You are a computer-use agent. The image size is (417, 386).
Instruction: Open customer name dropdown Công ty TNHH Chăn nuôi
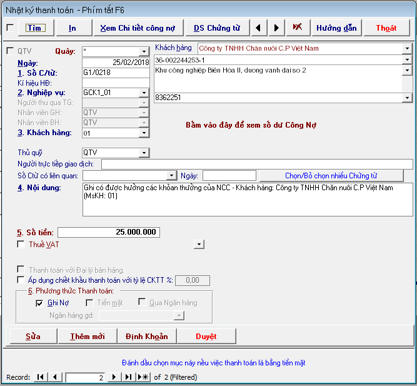(407, 49)
